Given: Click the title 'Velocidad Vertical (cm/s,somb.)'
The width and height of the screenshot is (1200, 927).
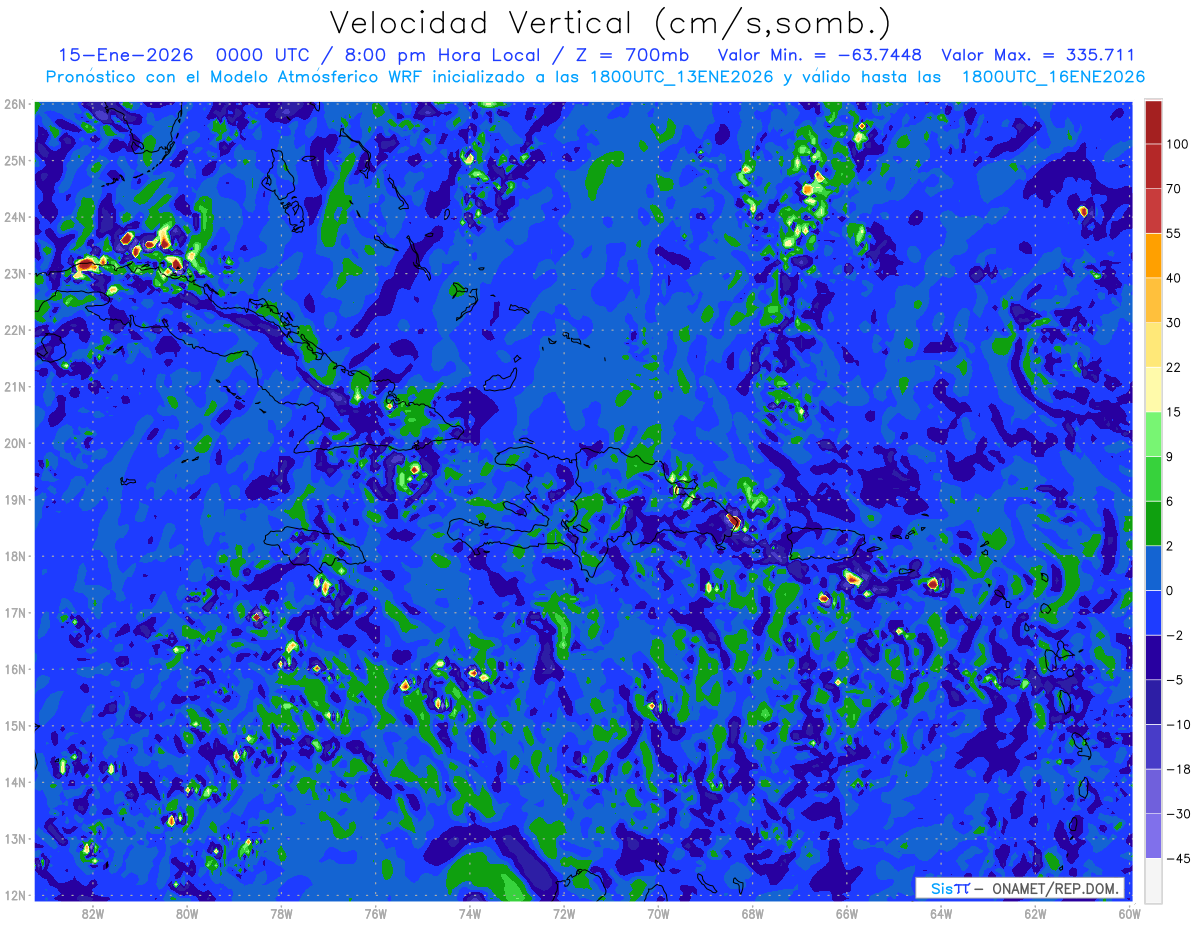Looking at the screenshot, I should pos(610,23).
